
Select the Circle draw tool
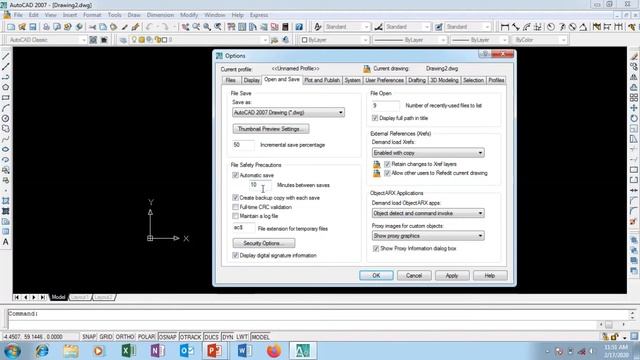6,118
